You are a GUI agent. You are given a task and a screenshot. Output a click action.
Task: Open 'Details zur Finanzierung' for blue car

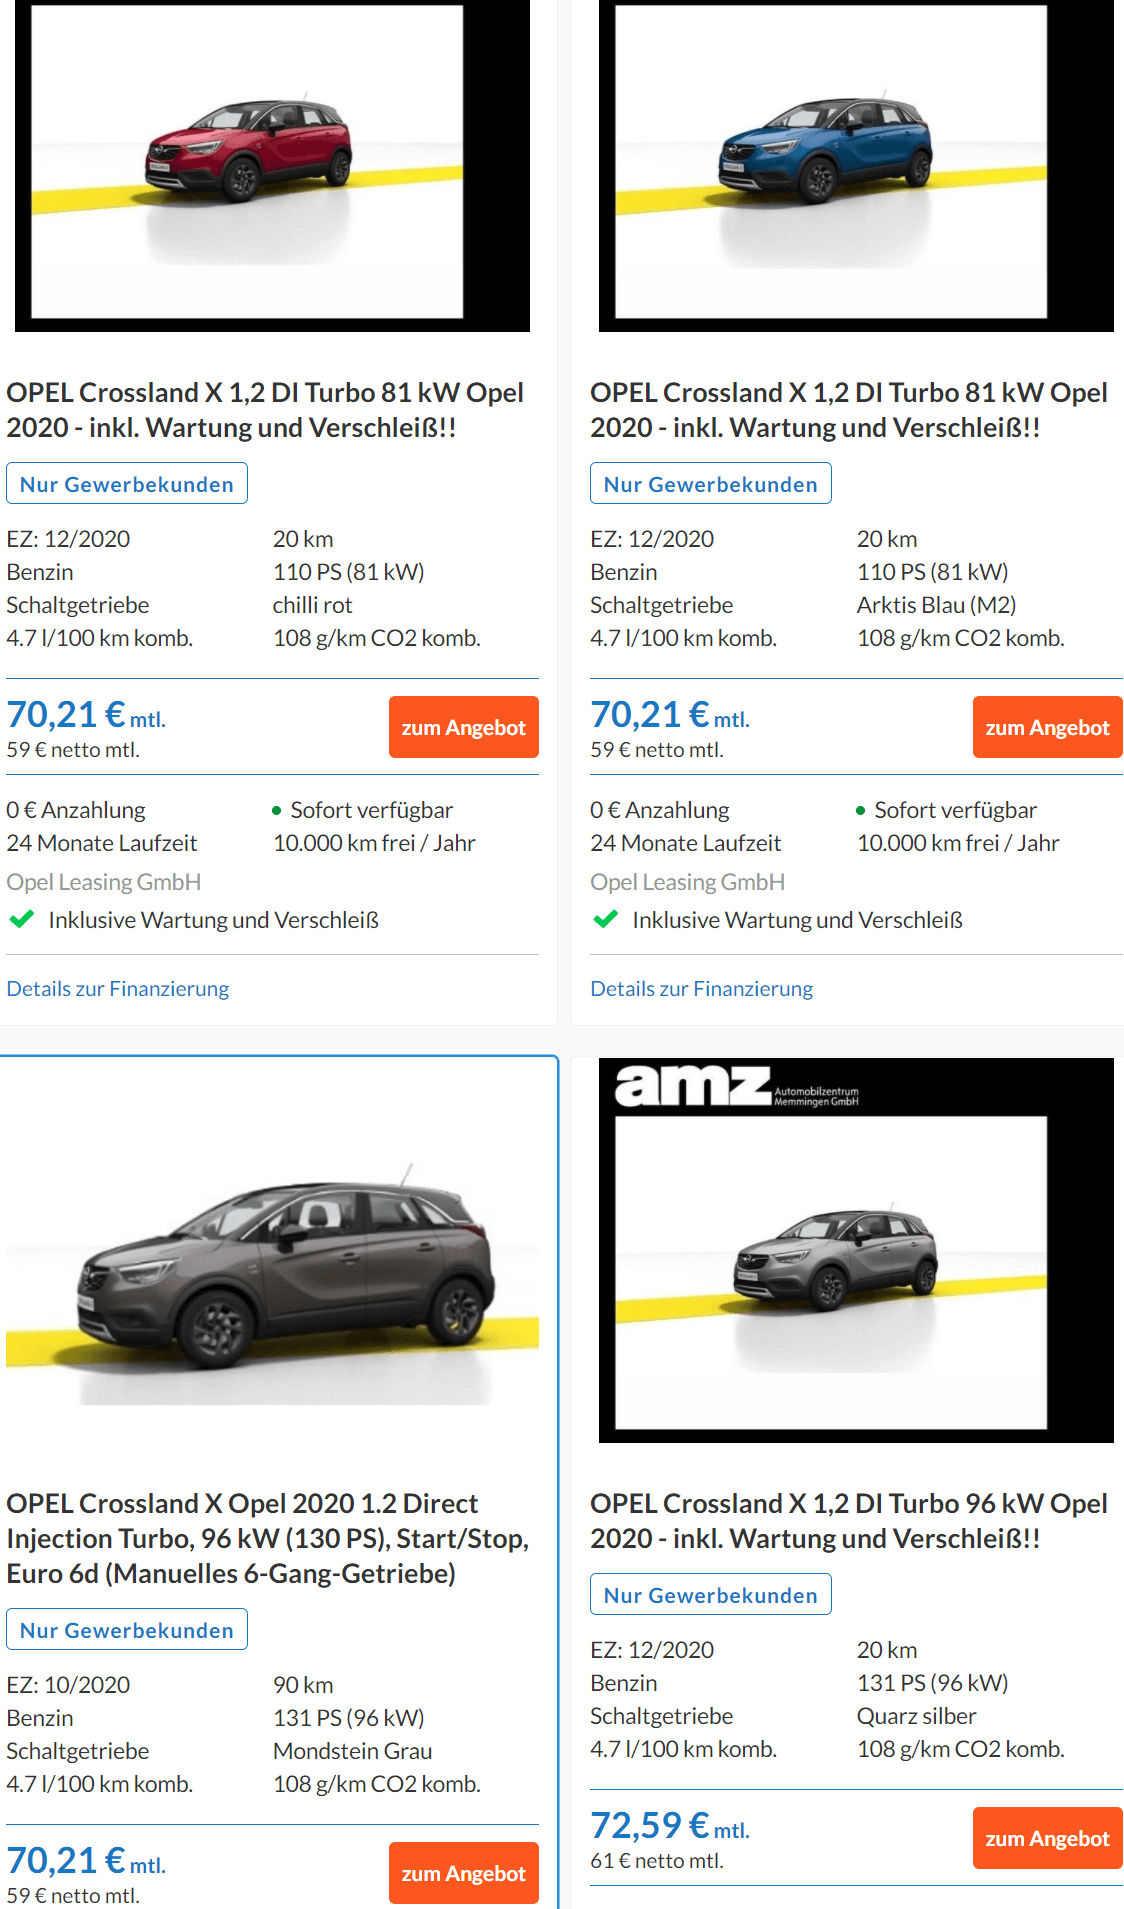tap(702, 988)
